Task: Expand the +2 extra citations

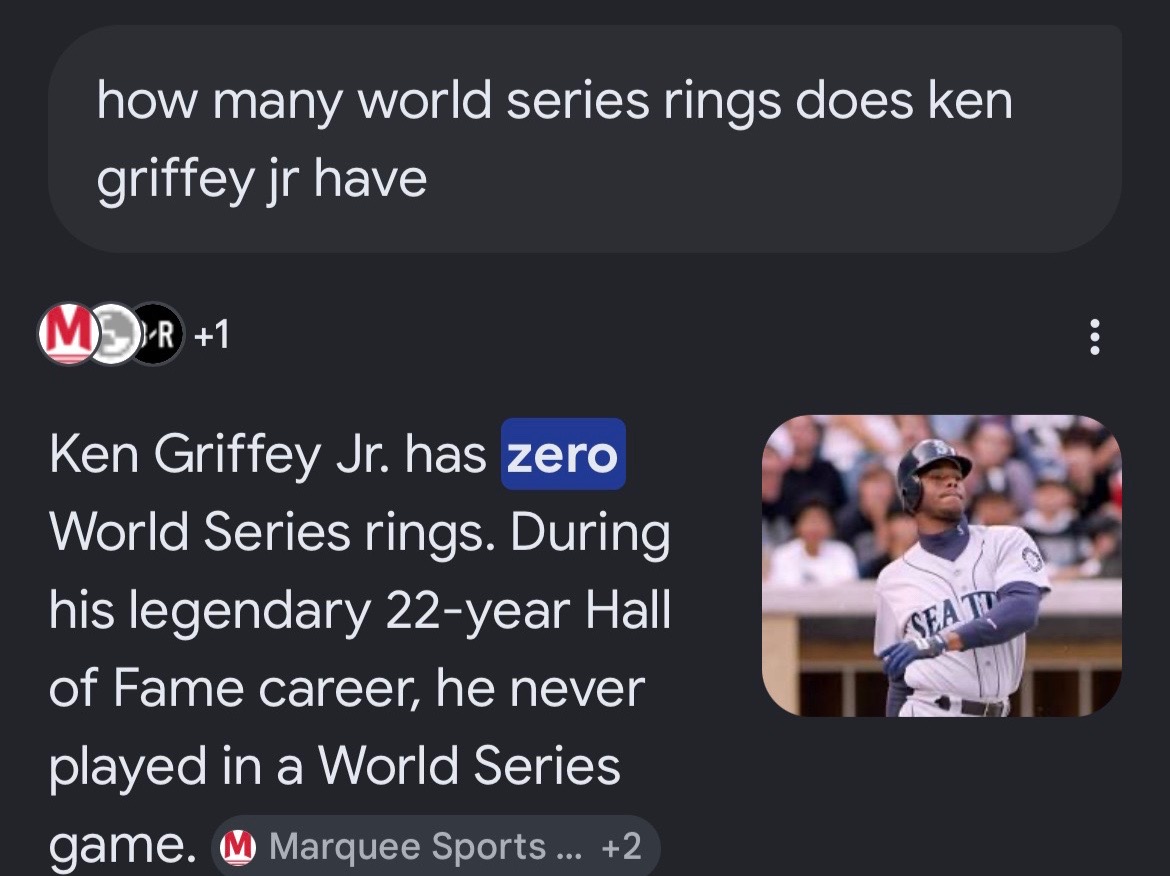Action: [x=622, y=846]
